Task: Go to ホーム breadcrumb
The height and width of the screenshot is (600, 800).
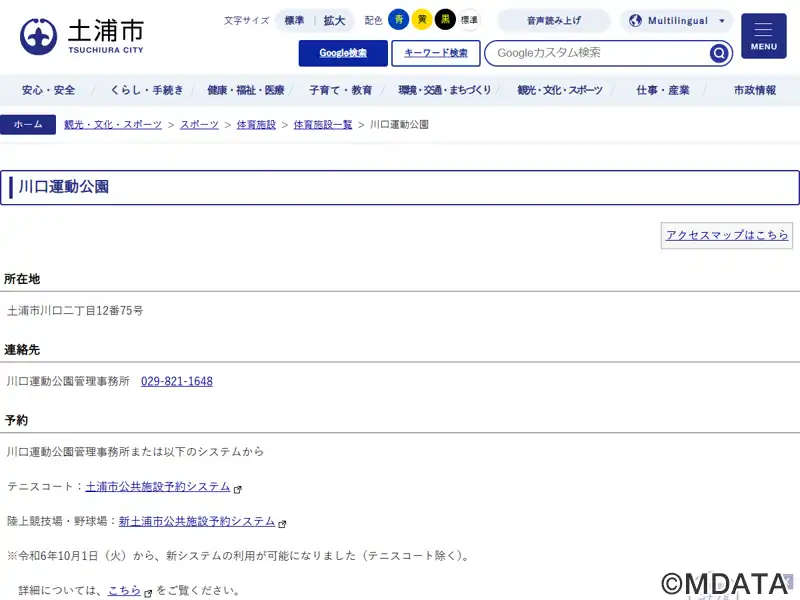Action: coord(28,125)
